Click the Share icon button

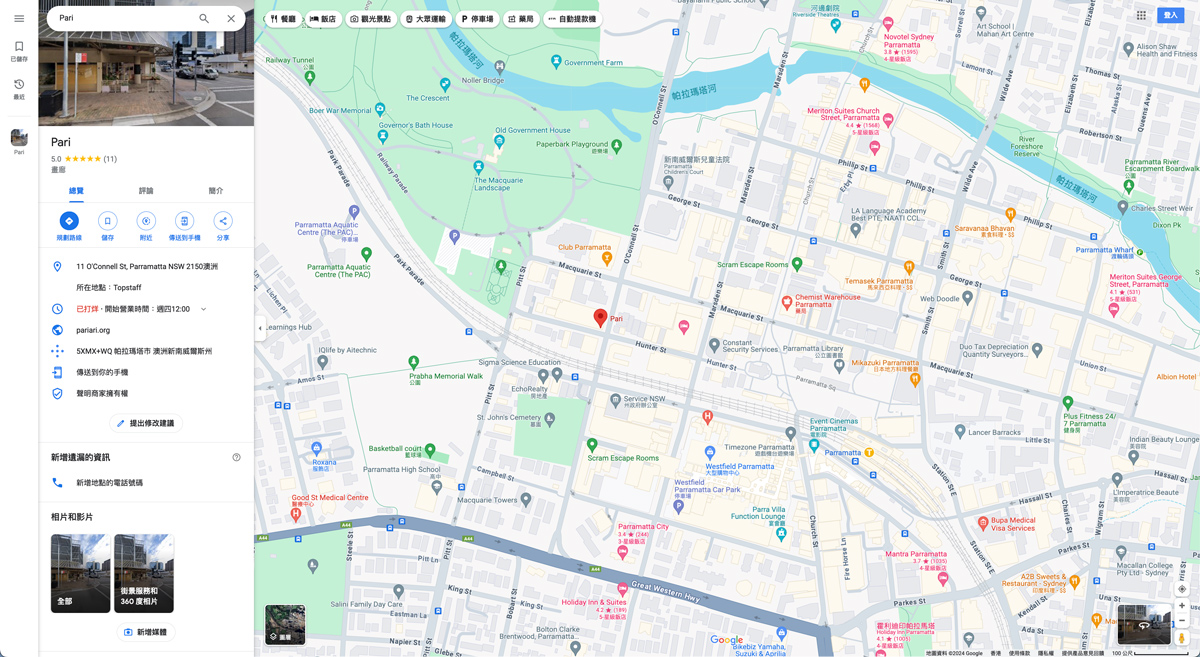pyautogui.click(x=223, y=221)
